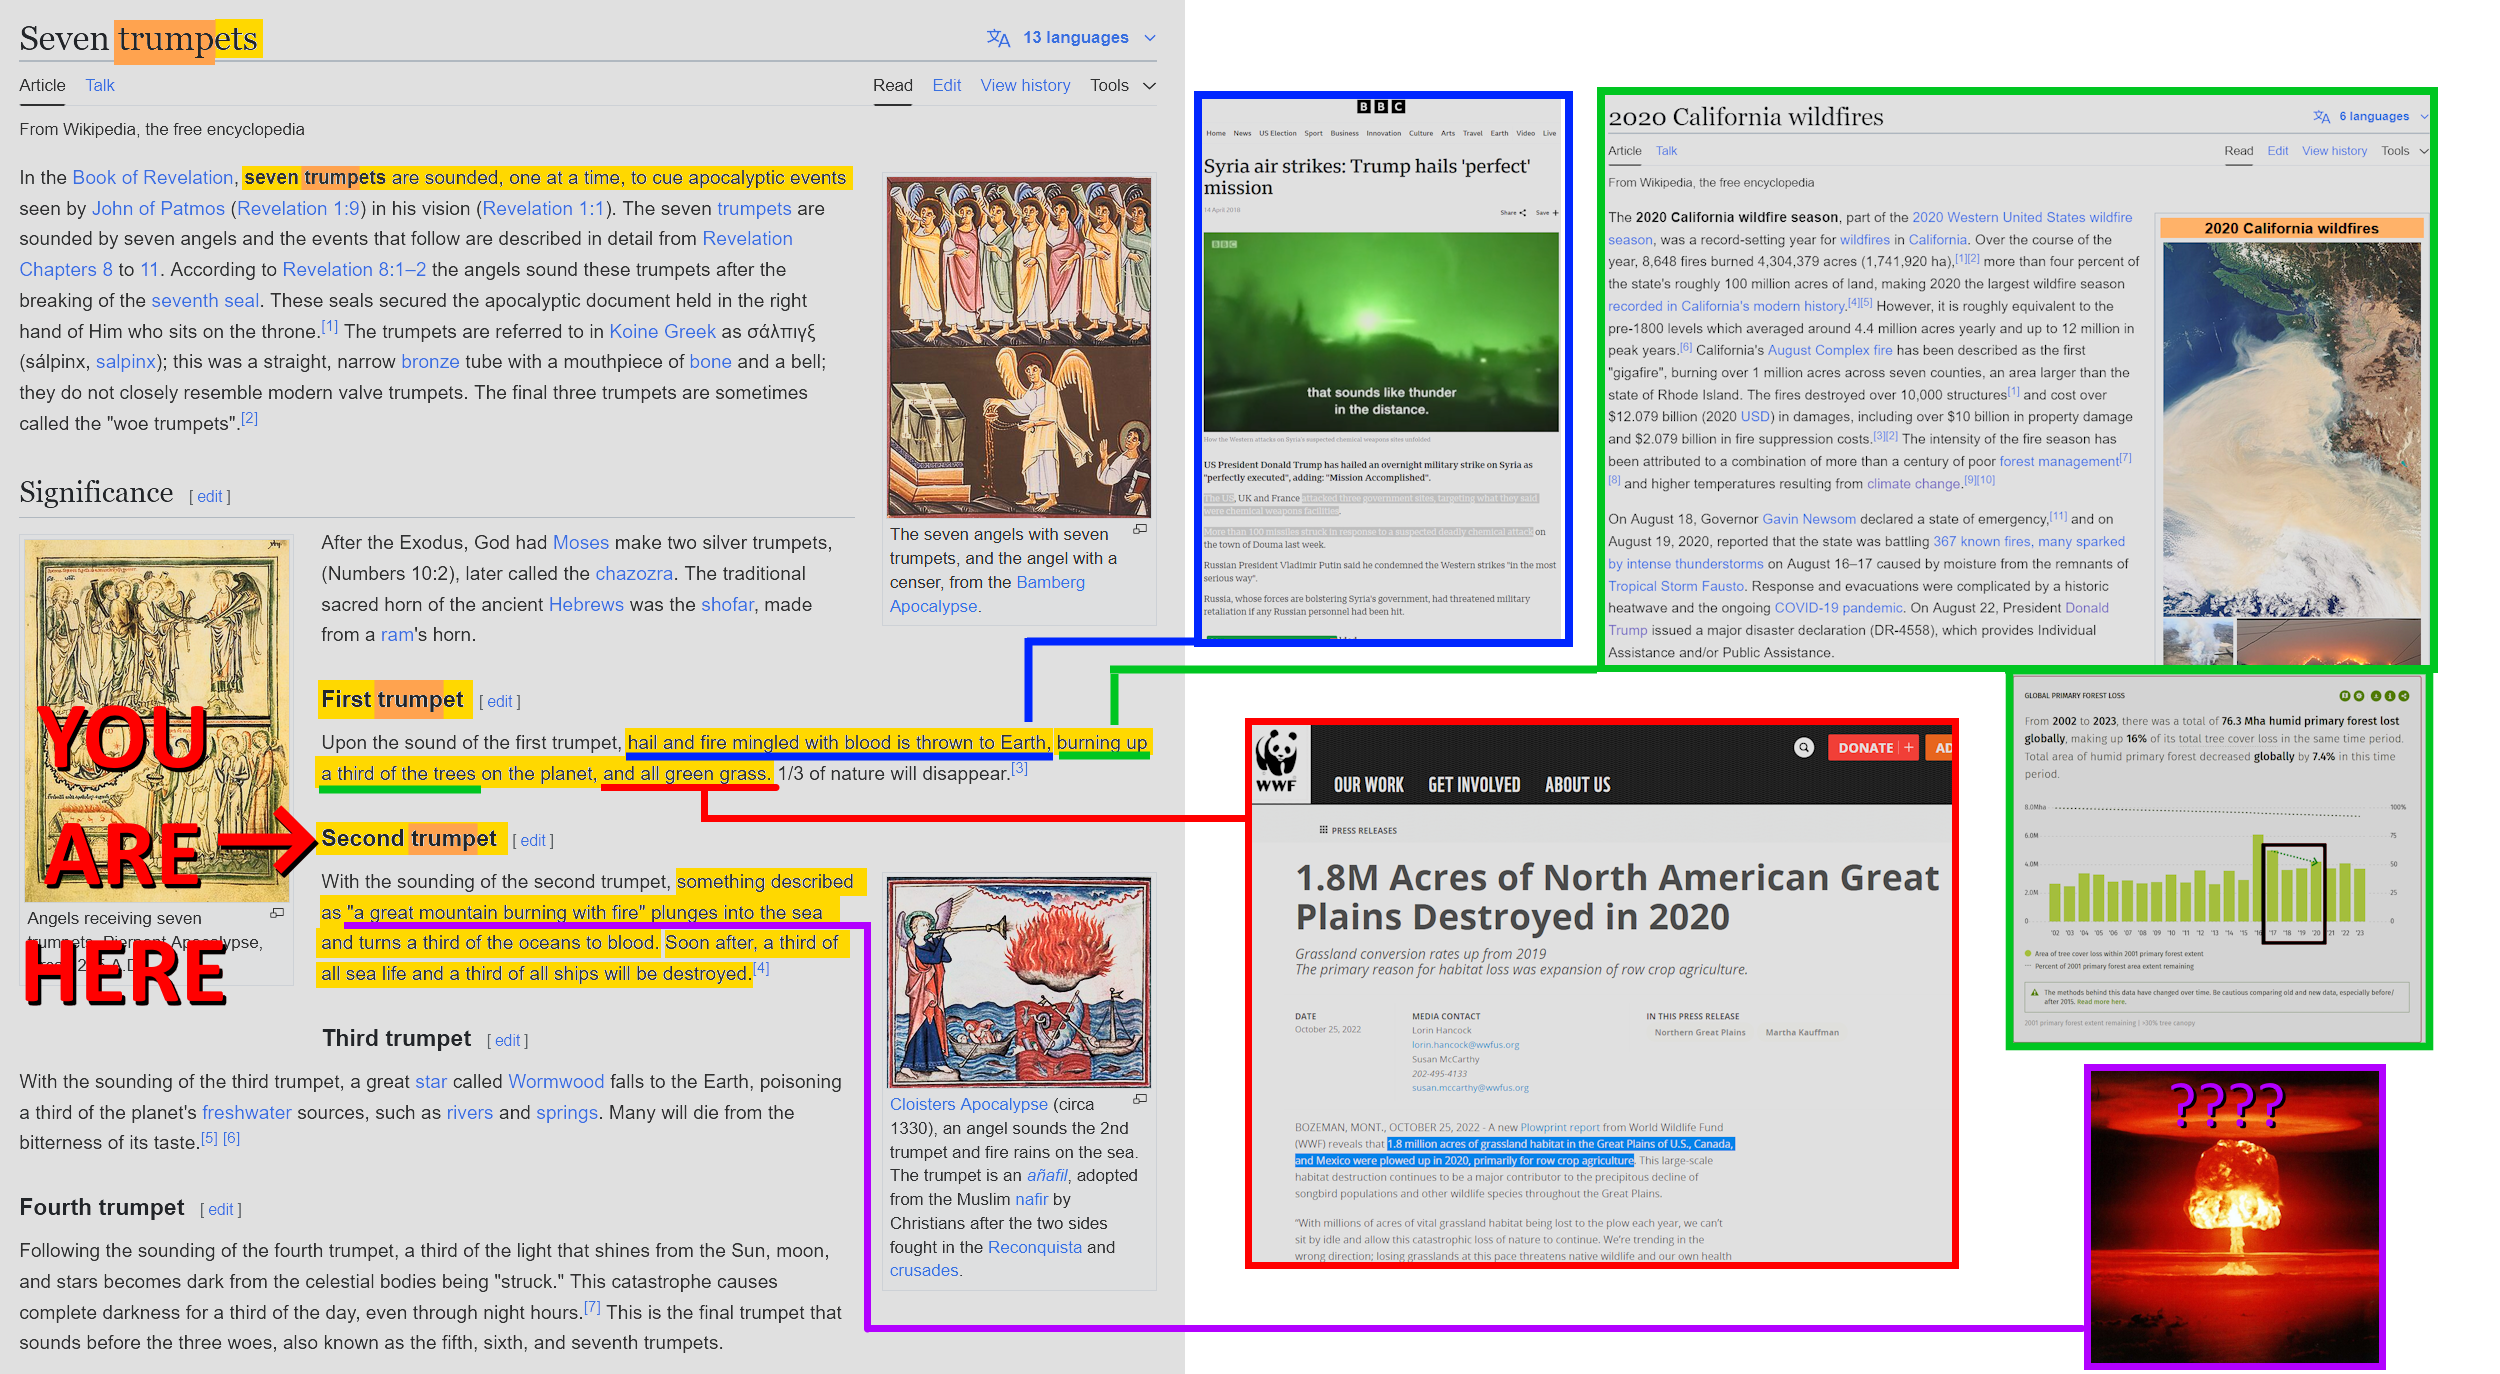
Task: Click the BBC logo
Action: click(1381, 107)
